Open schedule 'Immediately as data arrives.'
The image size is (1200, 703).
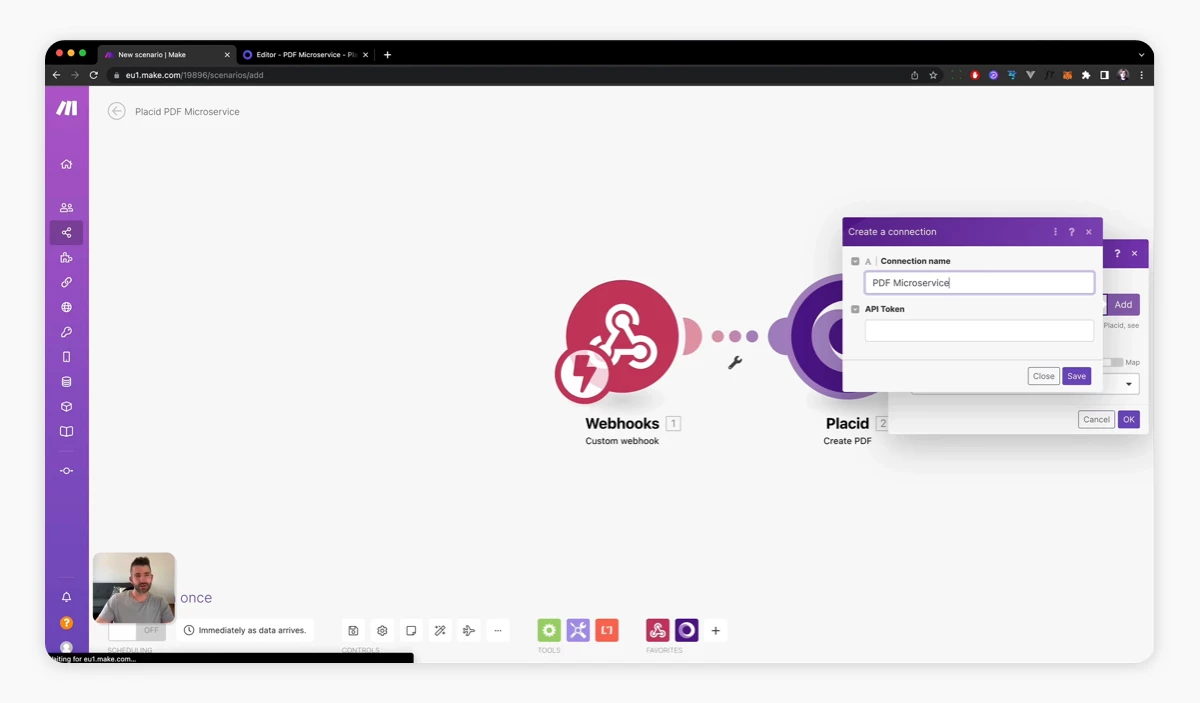point(245,631)
